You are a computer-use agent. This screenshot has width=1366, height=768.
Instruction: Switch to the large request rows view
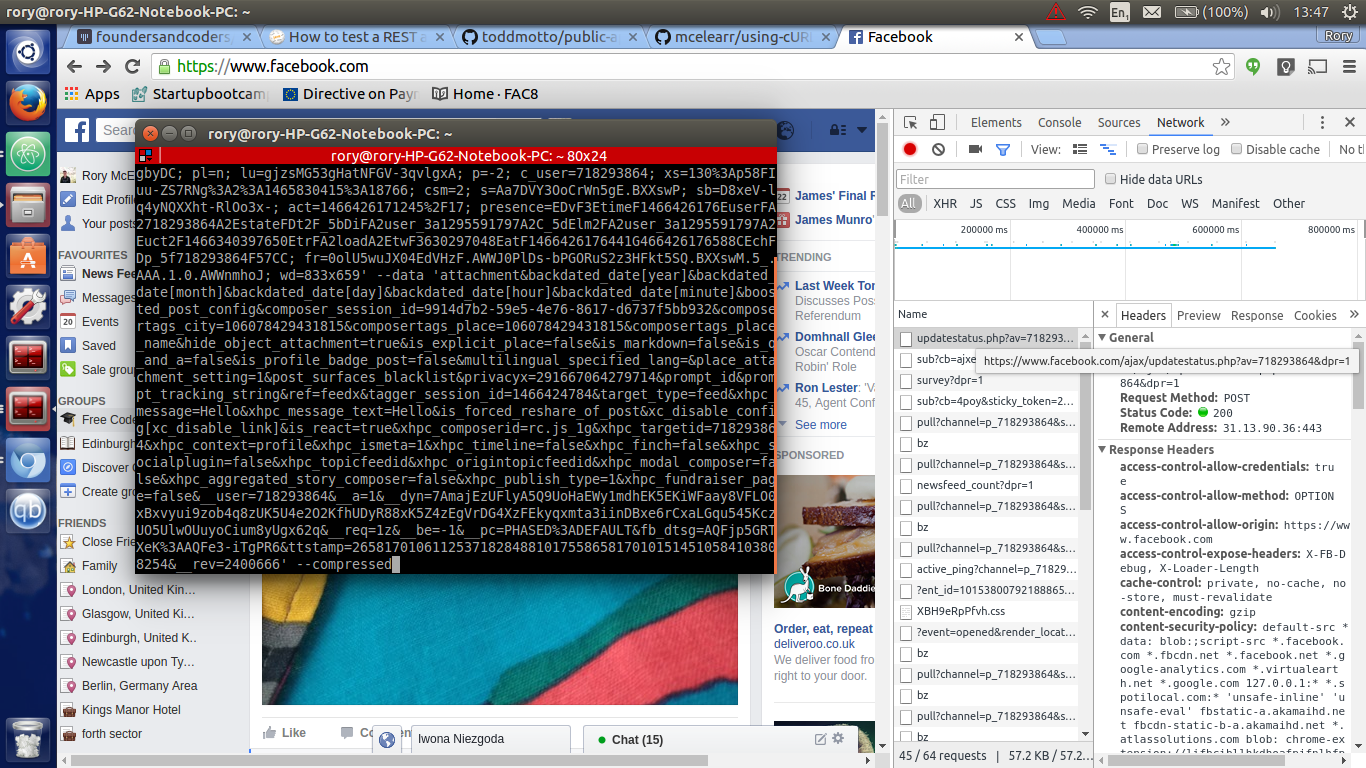tap(1080, 149)
